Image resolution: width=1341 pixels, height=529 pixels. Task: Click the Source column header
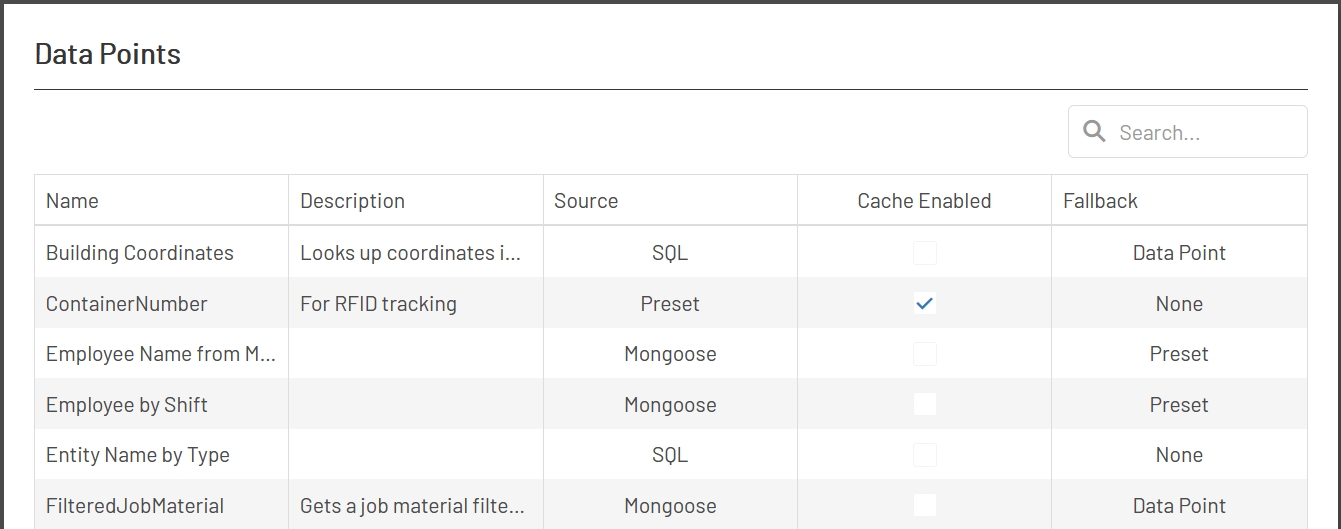point(586,201)
